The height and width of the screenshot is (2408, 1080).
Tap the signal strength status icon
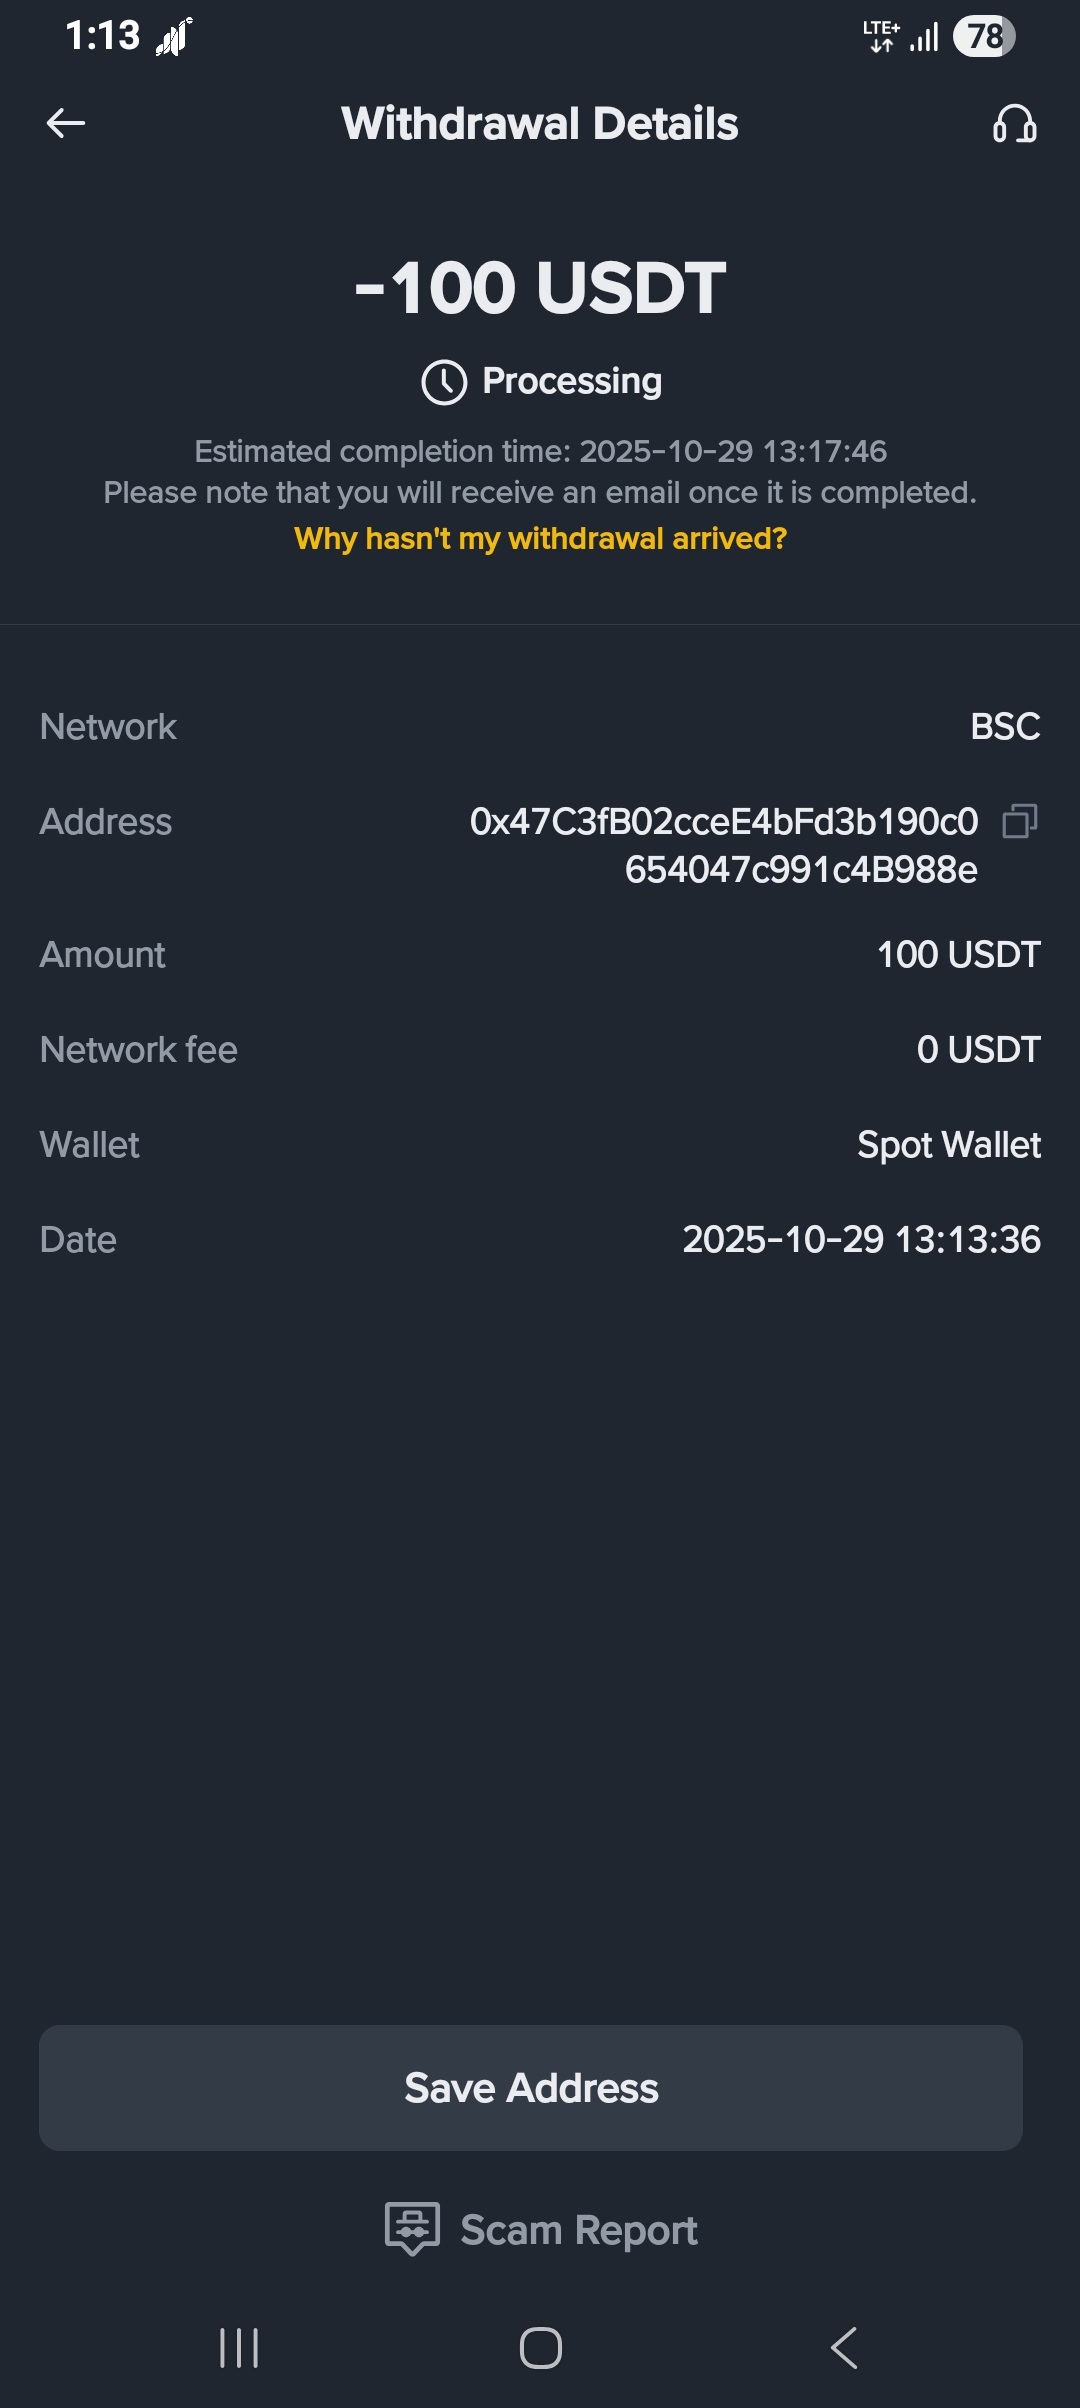925,37
